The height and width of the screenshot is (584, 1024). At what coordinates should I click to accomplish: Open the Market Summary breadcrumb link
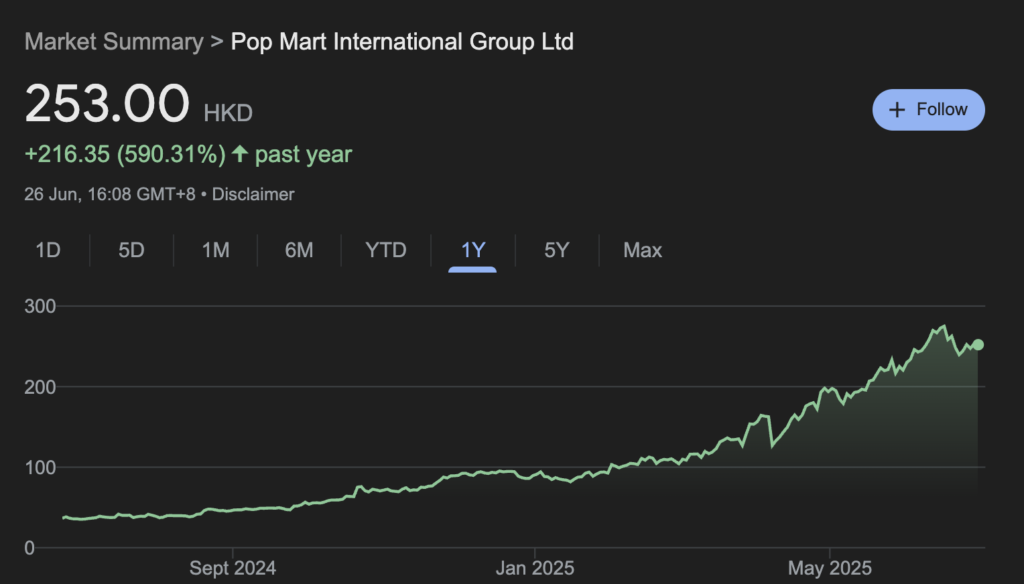113,42
